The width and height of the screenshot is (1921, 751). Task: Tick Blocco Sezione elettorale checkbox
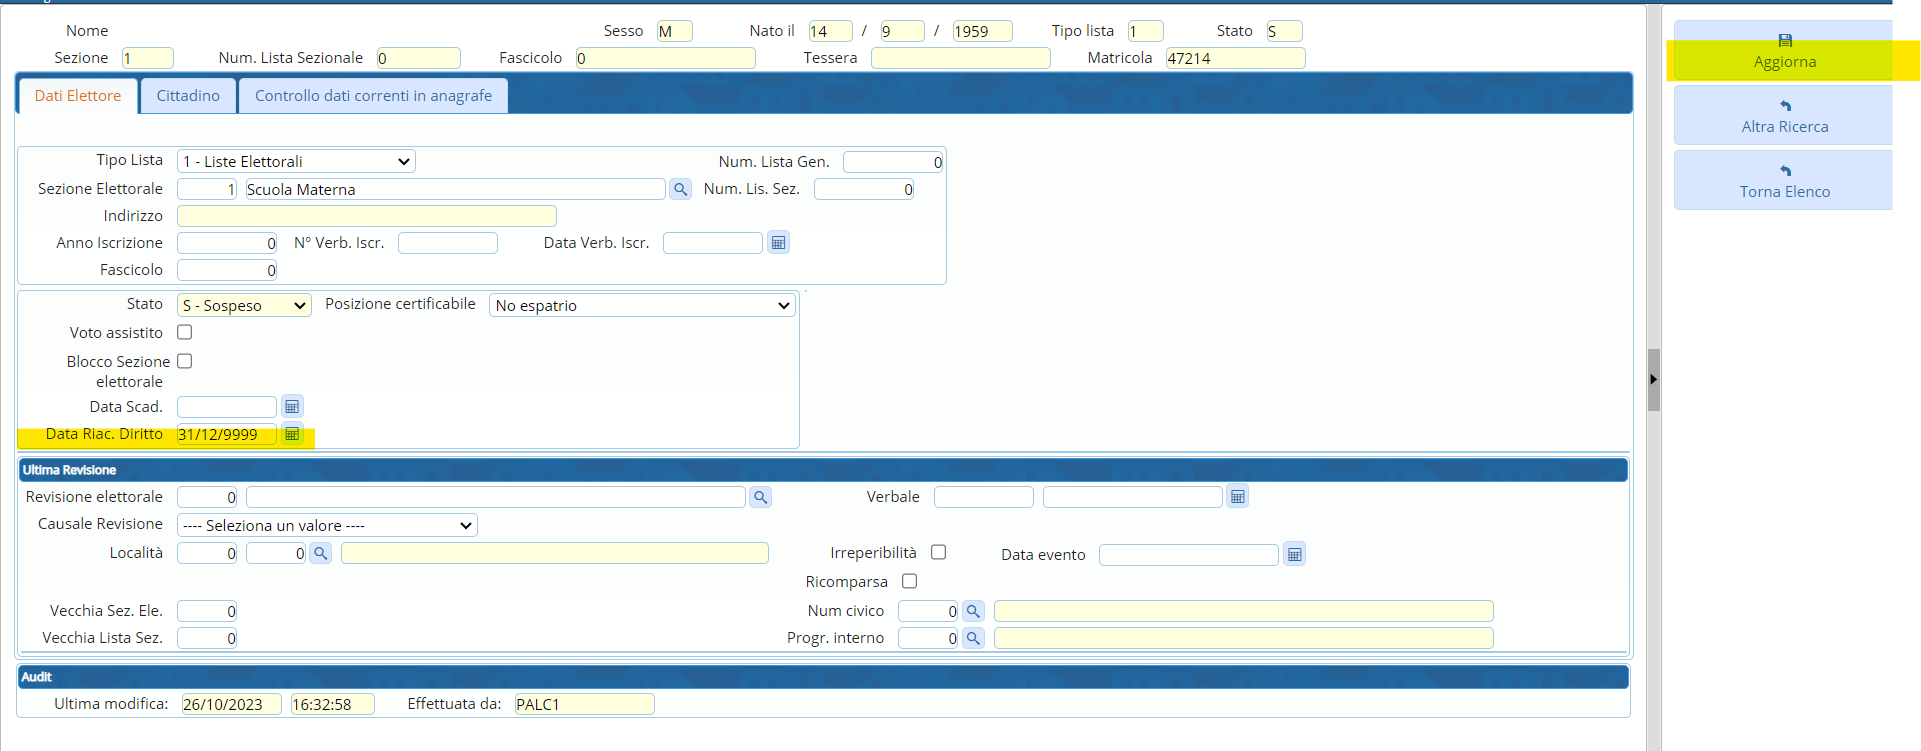[x=185, y=361]
